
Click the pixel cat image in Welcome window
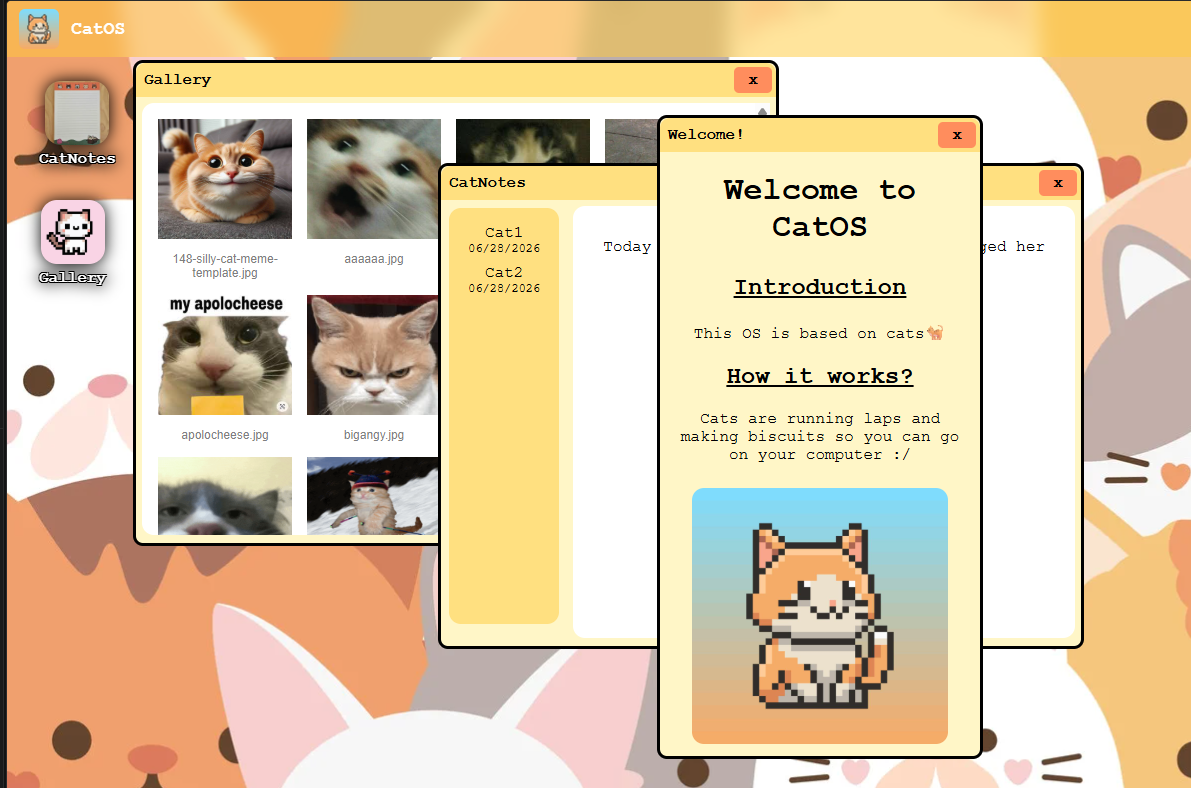click(x=820, y=616)
